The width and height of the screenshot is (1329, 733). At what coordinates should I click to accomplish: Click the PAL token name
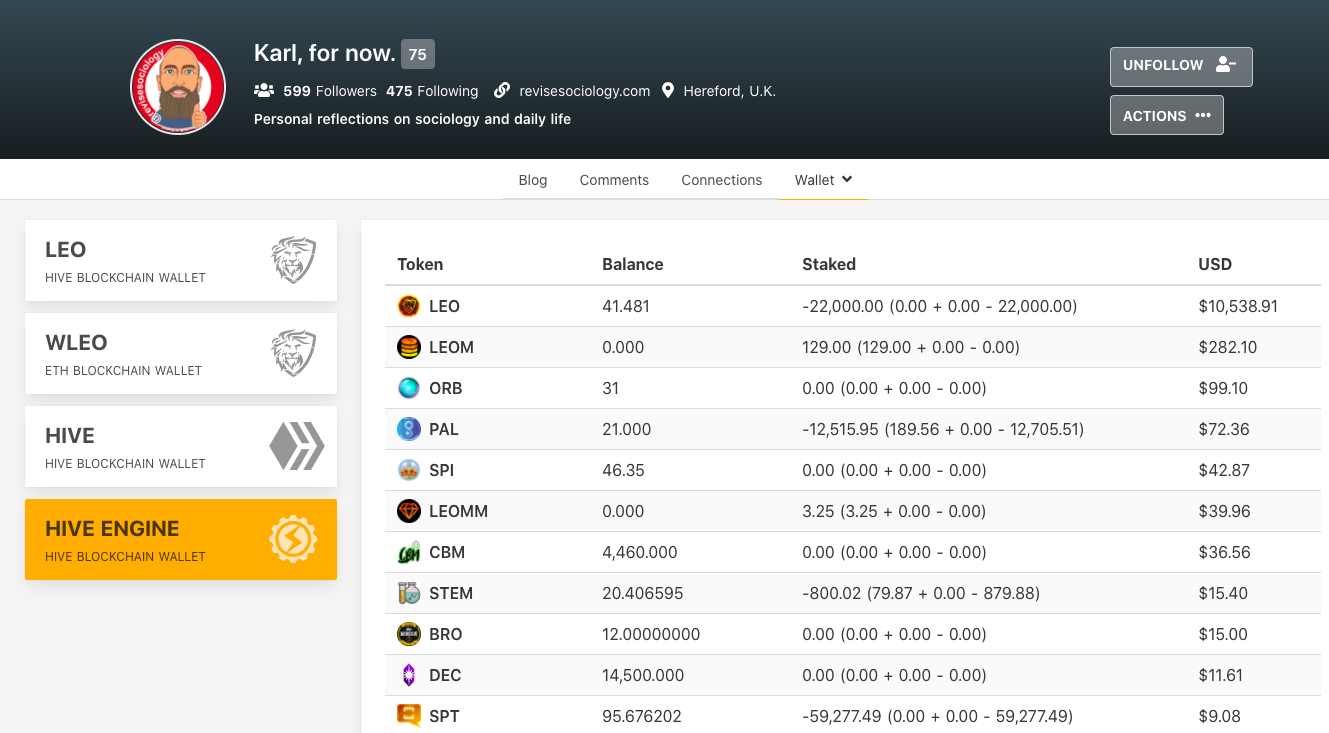(444, 429)
